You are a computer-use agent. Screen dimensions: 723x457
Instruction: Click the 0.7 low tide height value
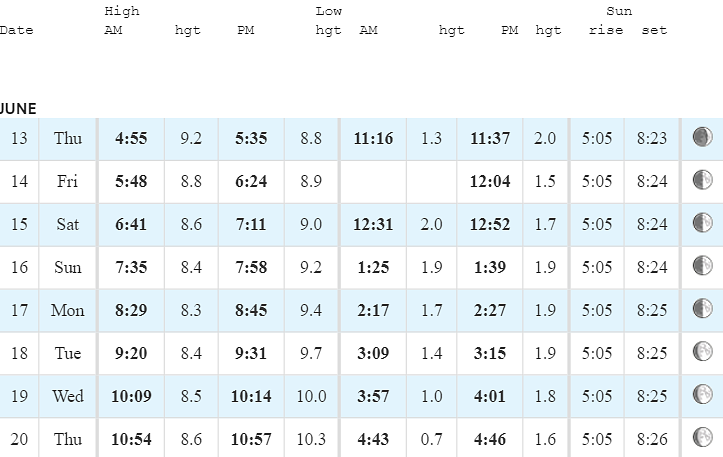431,439
